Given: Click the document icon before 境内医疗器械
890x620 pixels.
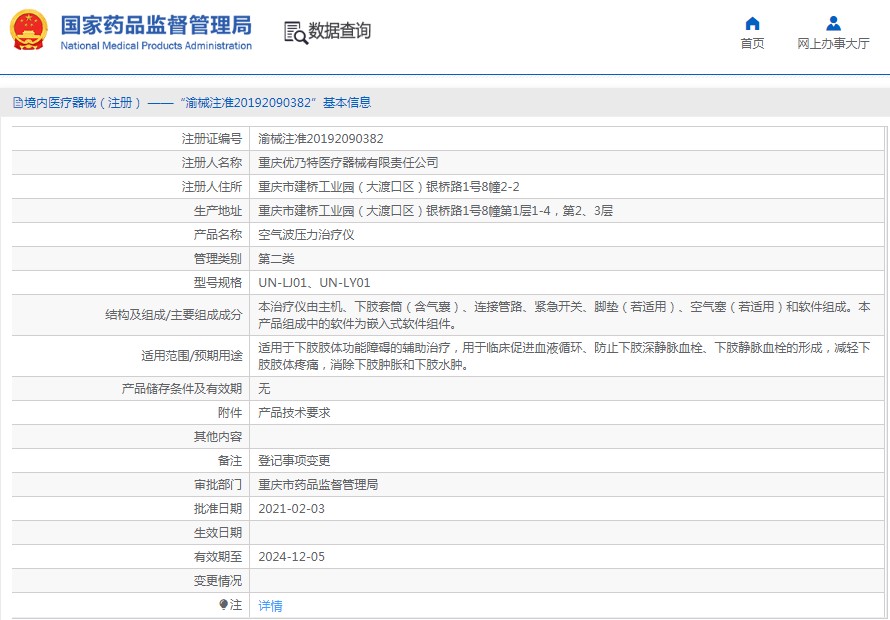Looking at the screenshot, I should [x=17, y=102].
